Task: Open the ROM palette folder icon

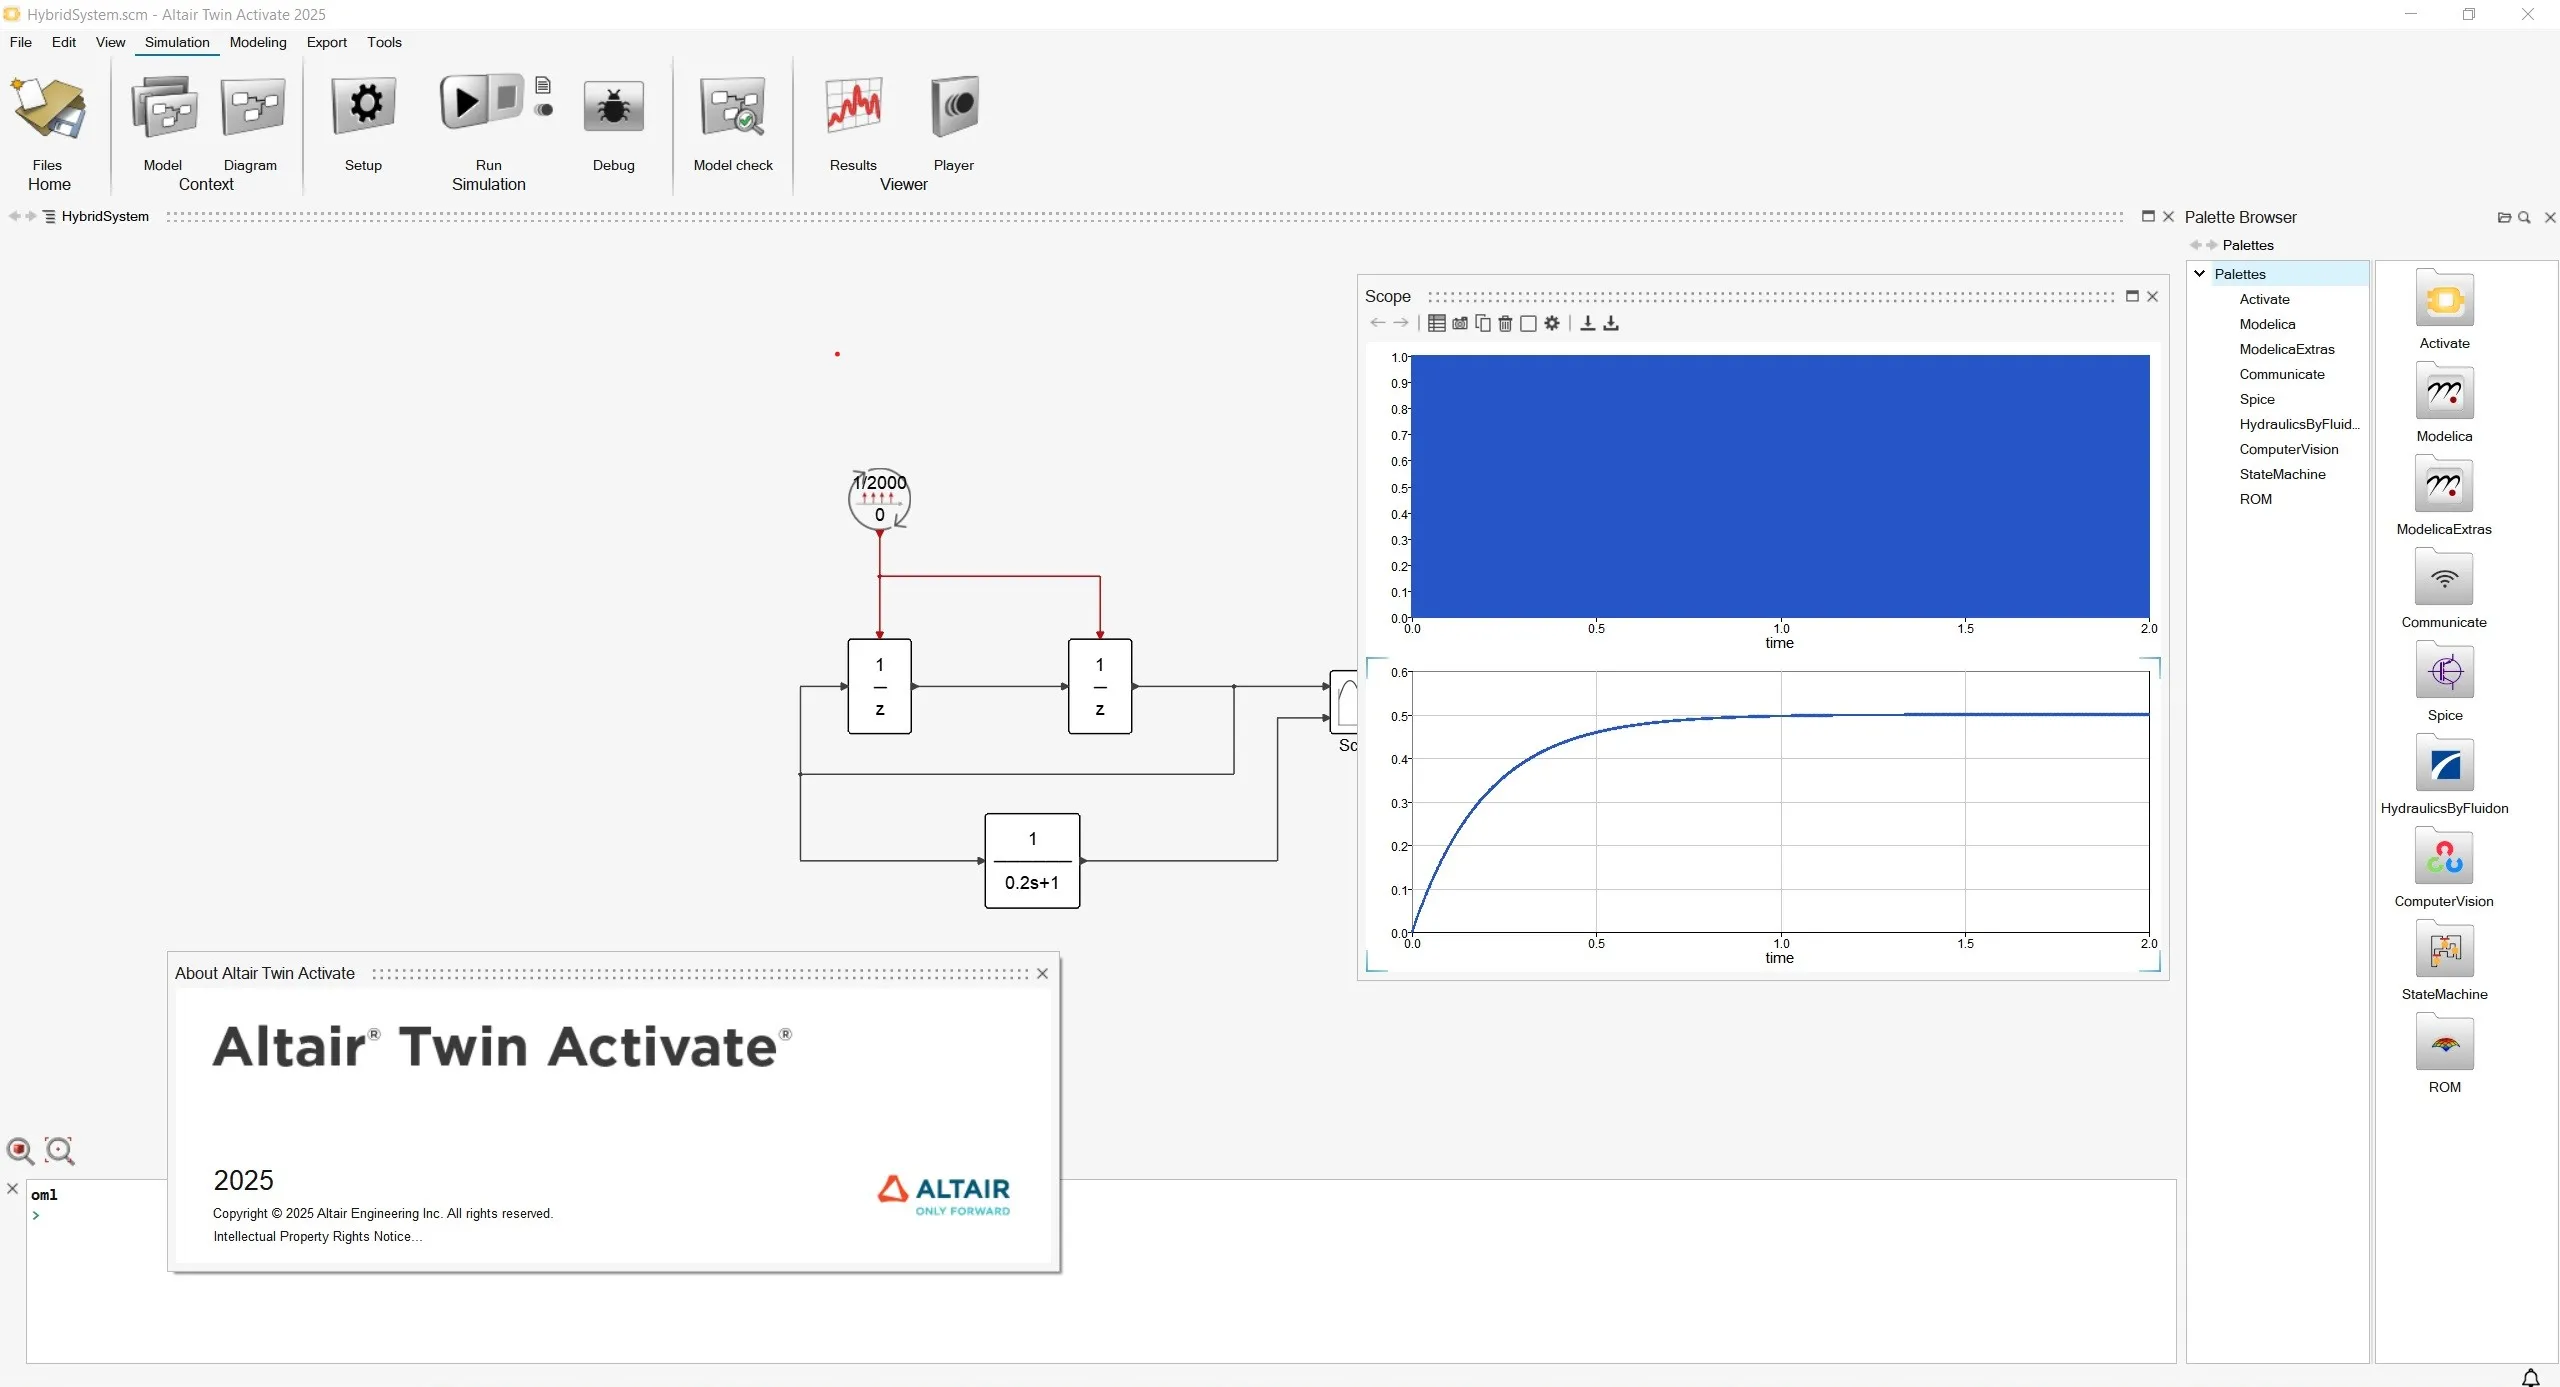Action: (2444, 1043)
